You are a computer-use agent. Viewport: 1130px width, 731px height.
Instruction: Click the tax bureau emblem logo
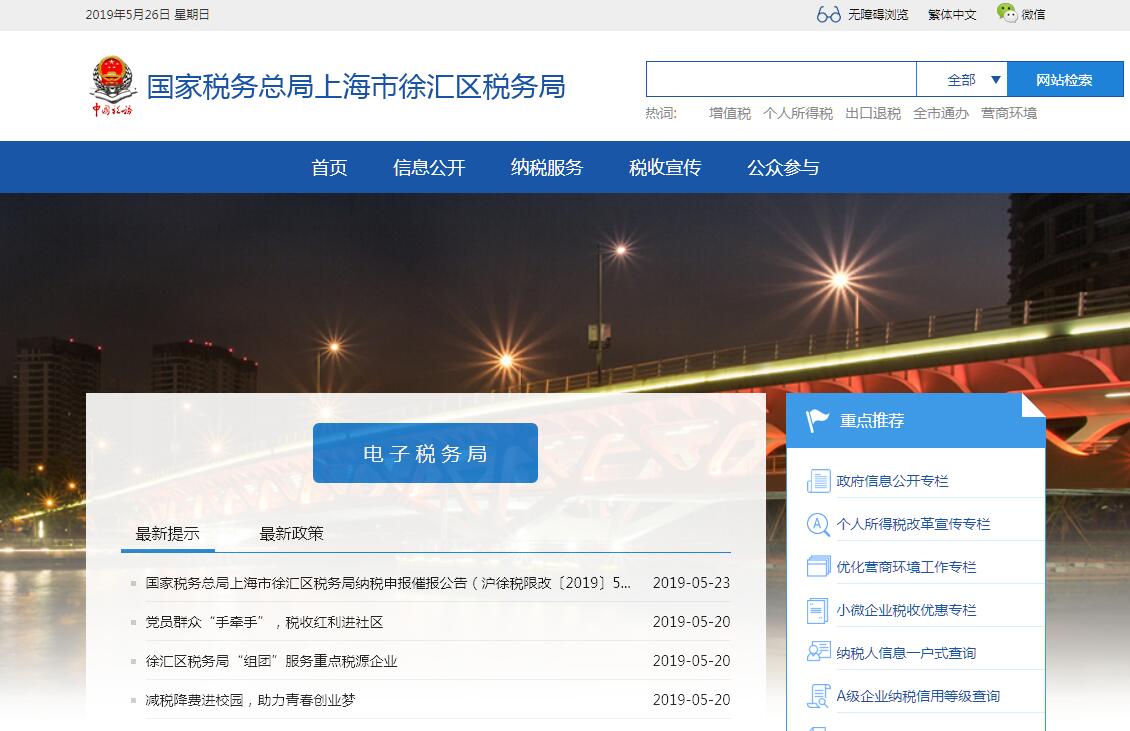[x=112, y=86]
